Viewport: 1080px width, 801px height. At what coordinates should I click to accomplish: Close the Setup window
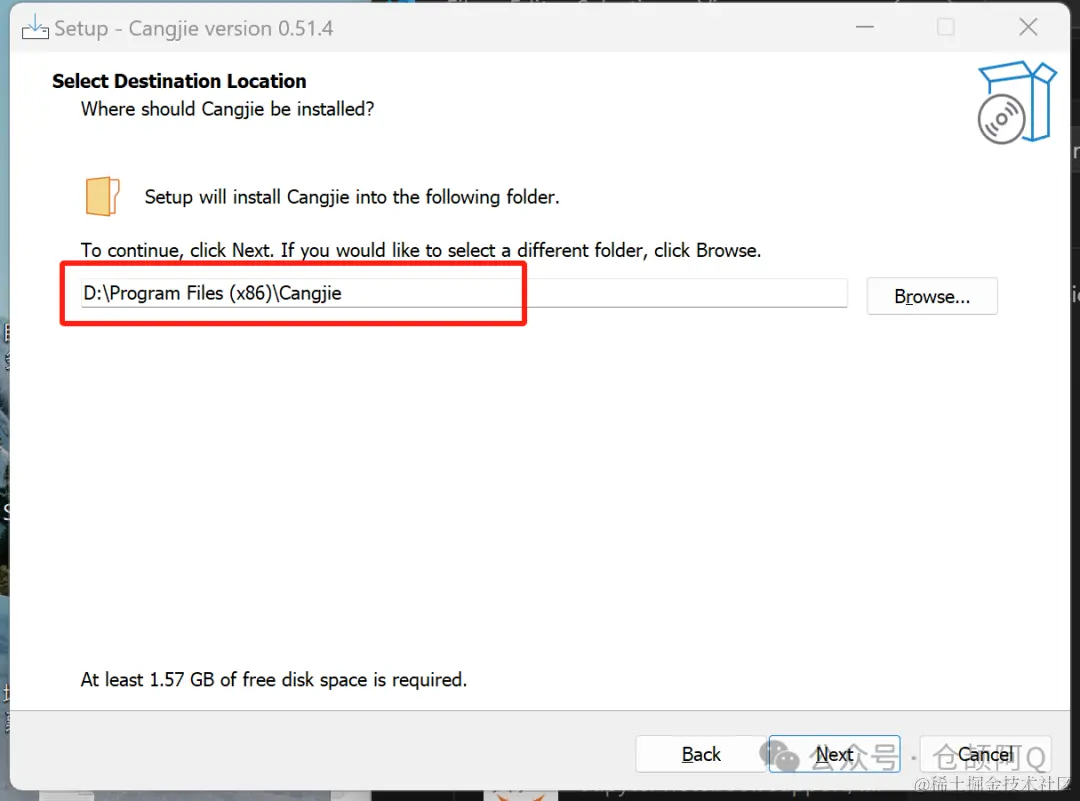click(1028, 27)
